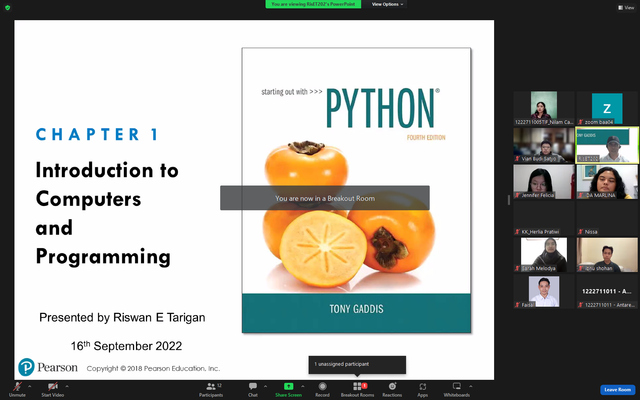Click the View layout button
Image resolution: width=640 pixels, height=400 pixels.
626,7
